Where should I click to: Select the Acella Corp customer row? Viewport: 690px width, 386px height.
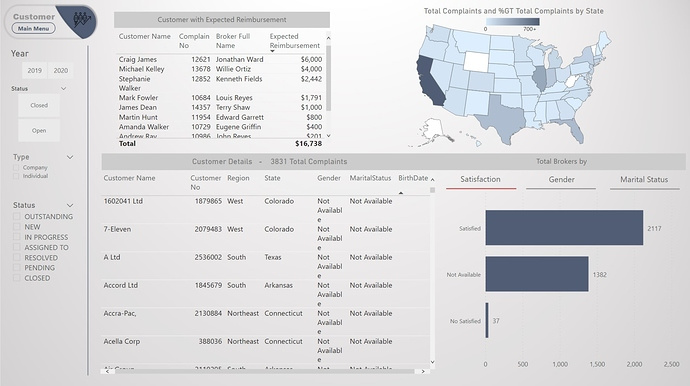[265, 350]
